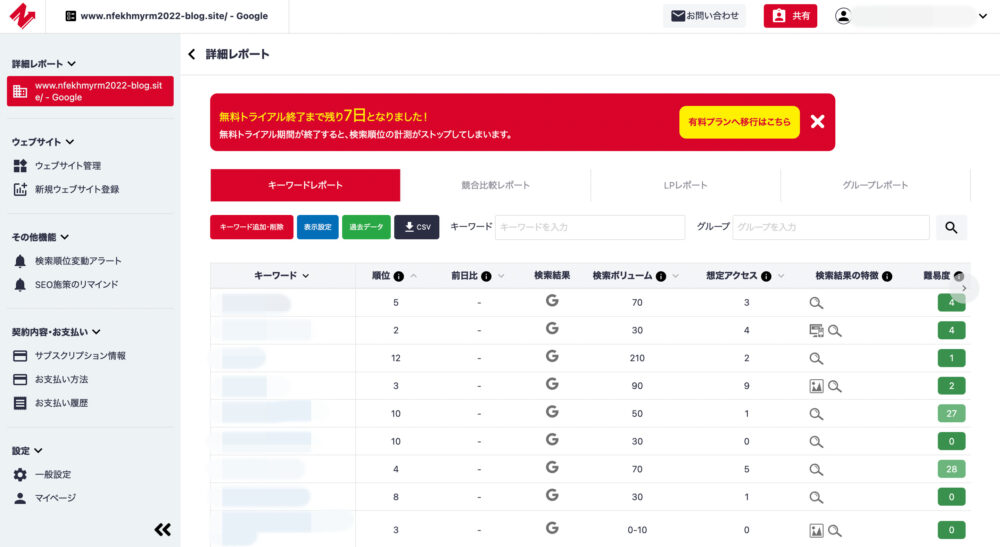Open 検索順位変動アラート in sidebar
1000x547 pixels.
[x=78, y=261]
